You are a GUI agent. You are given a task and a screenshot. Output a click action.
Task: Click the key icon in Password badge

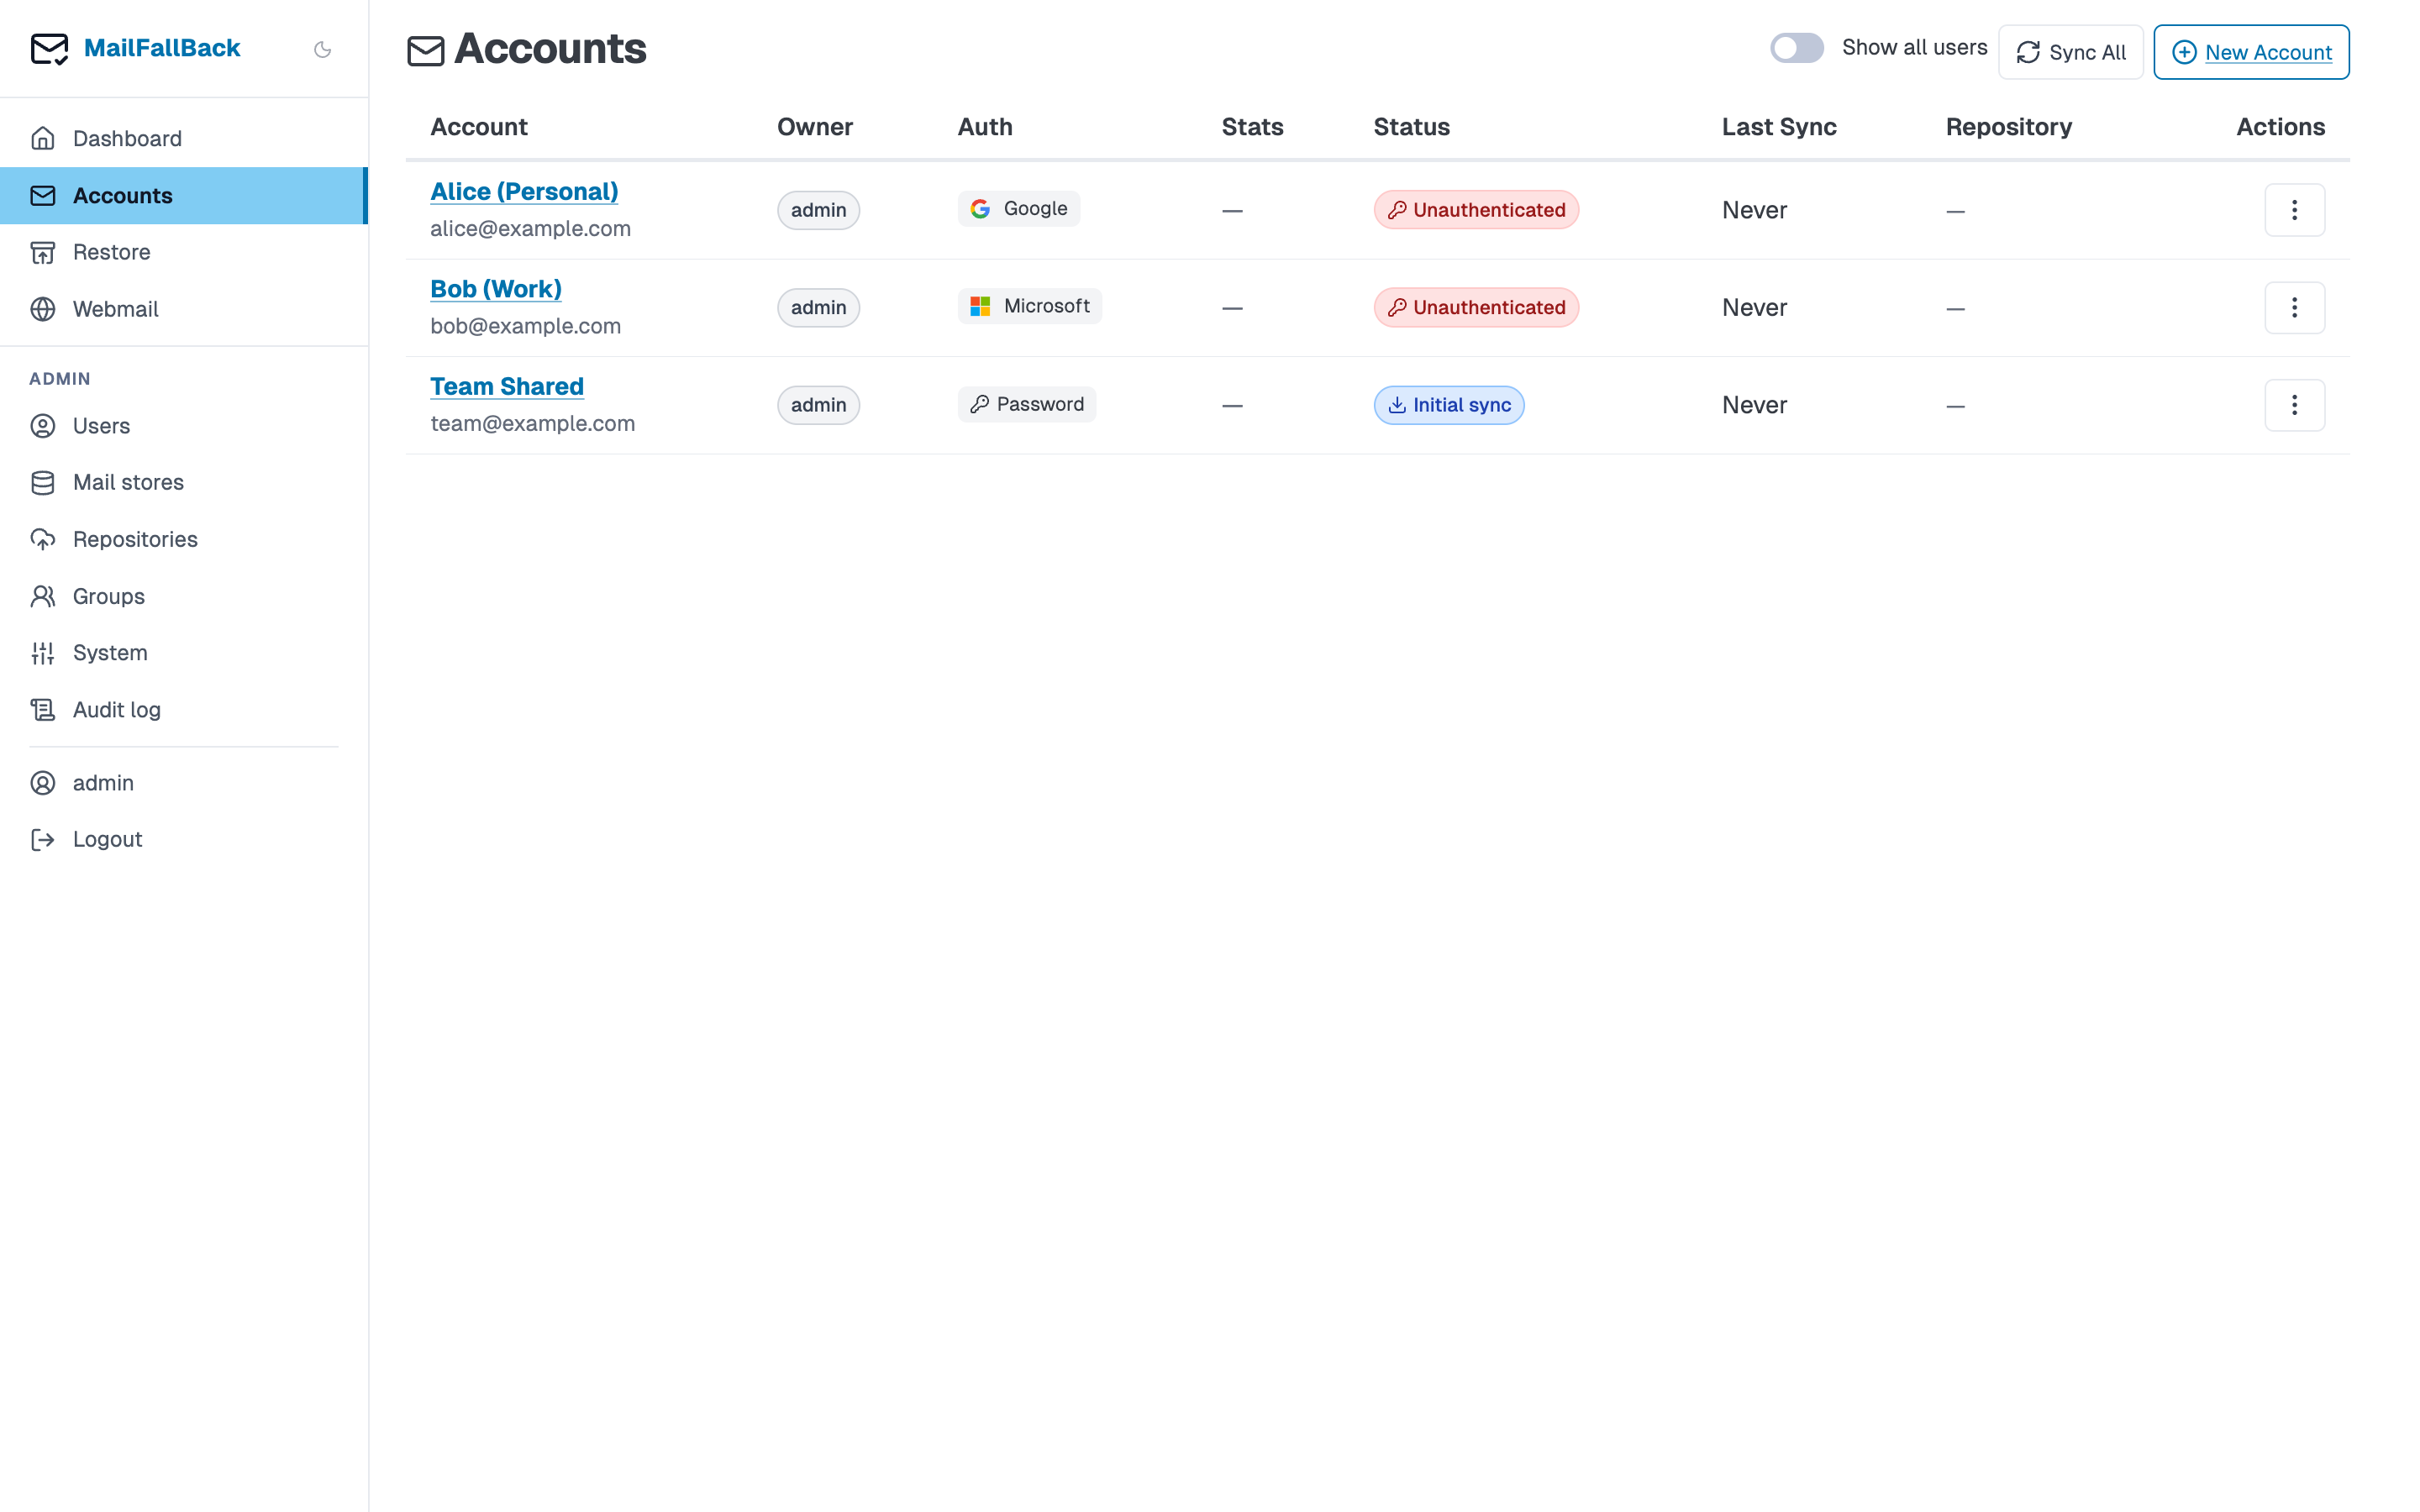point(980,404)
